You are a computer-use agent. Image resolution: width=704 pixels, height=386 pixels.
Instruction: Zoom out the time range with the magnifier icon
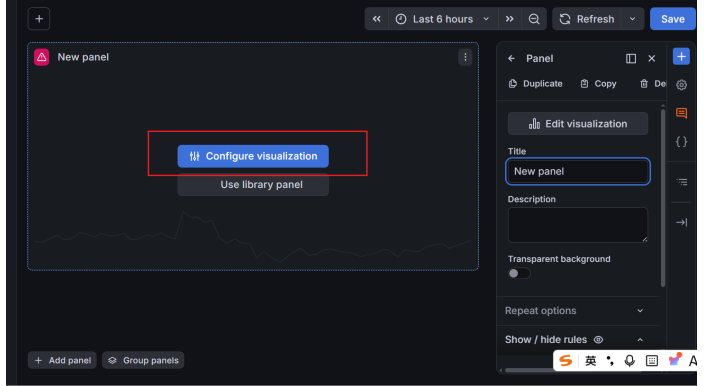pos(534,19)
